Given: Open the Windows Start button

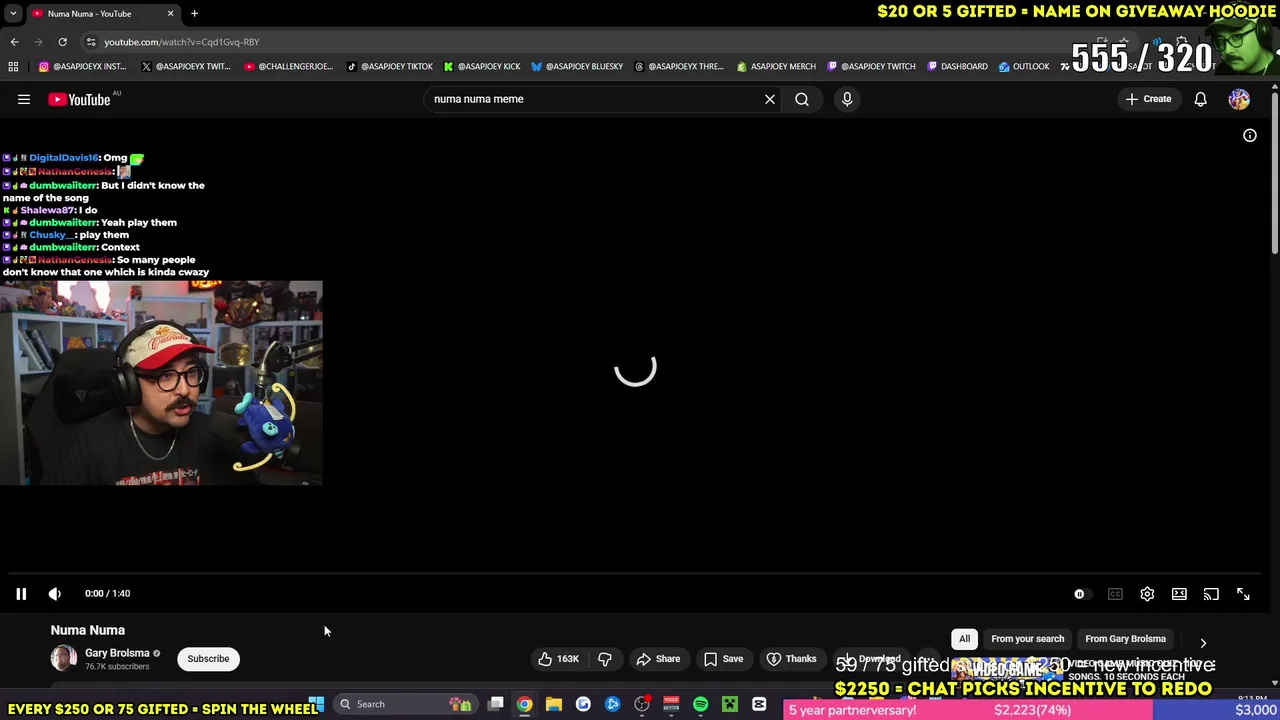Looking at the screenshot, I should pos(316,704).
